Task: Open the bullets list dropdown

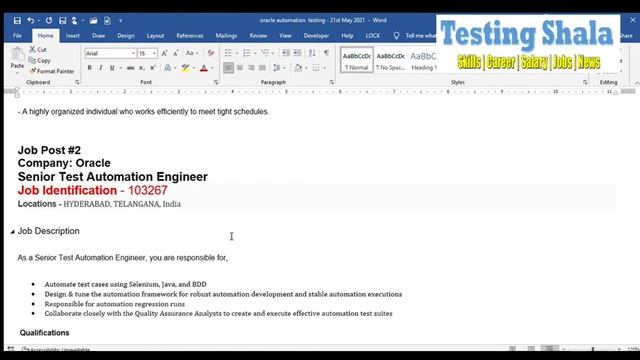Action: pos(237,53)
